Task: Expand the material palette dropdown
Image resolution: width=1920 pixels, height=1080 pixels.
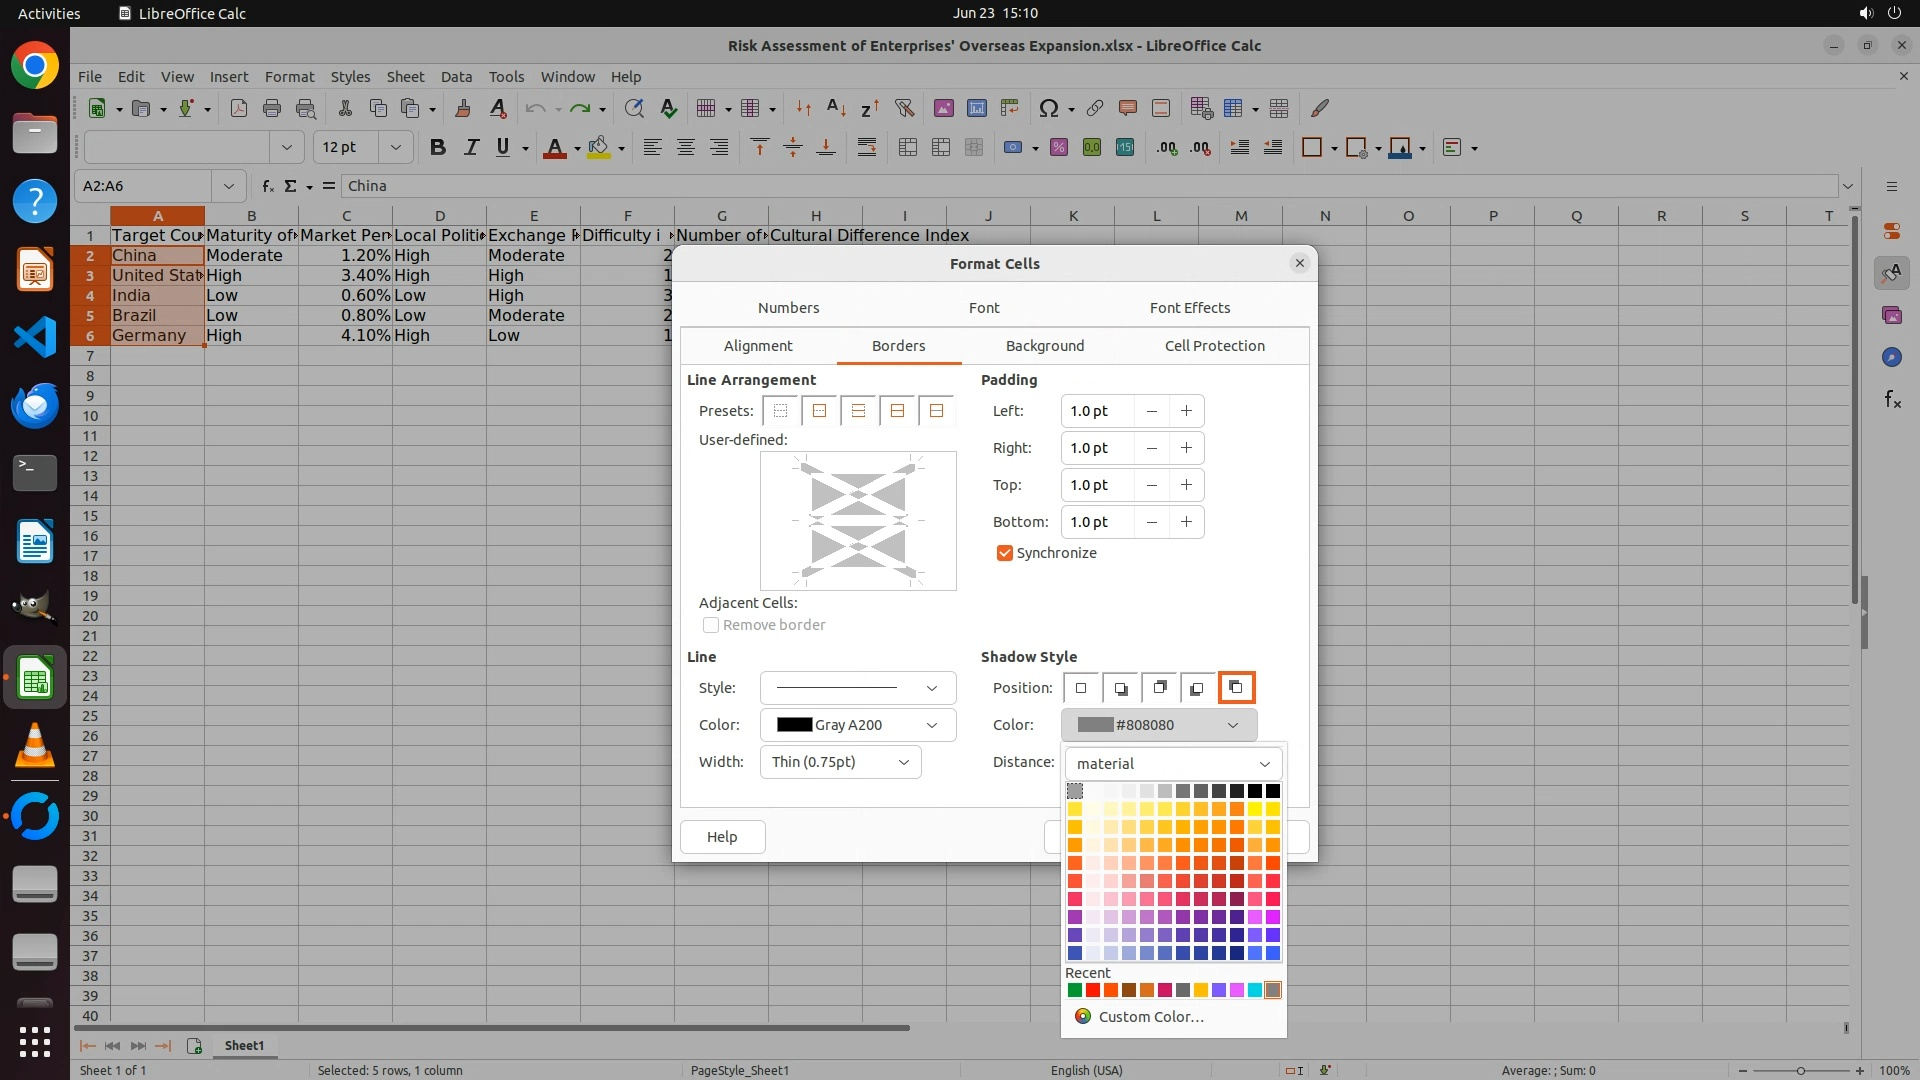Action: tap(1173, 764)
